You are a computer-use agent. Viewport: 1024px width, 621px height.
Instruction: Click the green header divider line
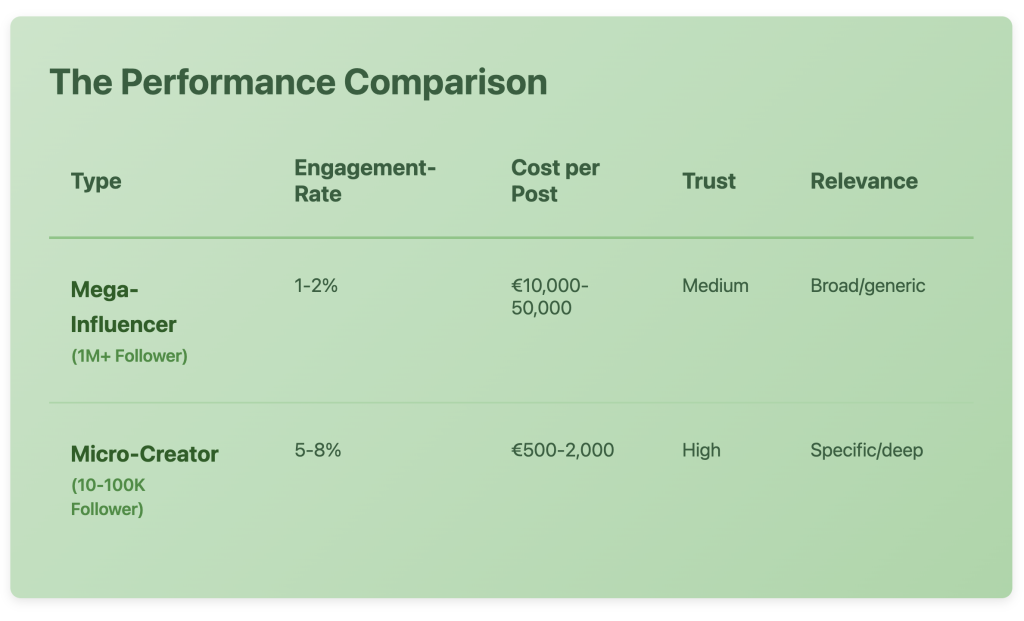click(510, 238)
